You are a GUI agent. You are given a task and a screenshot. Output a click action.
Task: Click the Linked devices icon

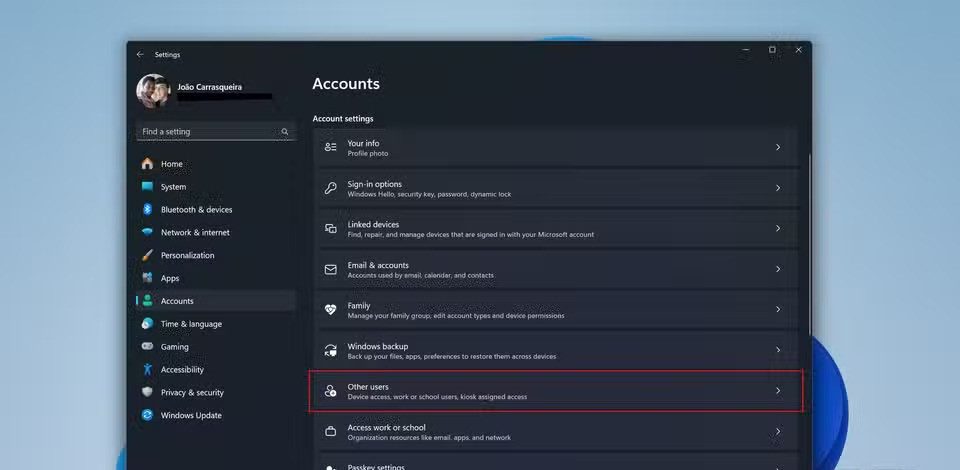point(331,228)
